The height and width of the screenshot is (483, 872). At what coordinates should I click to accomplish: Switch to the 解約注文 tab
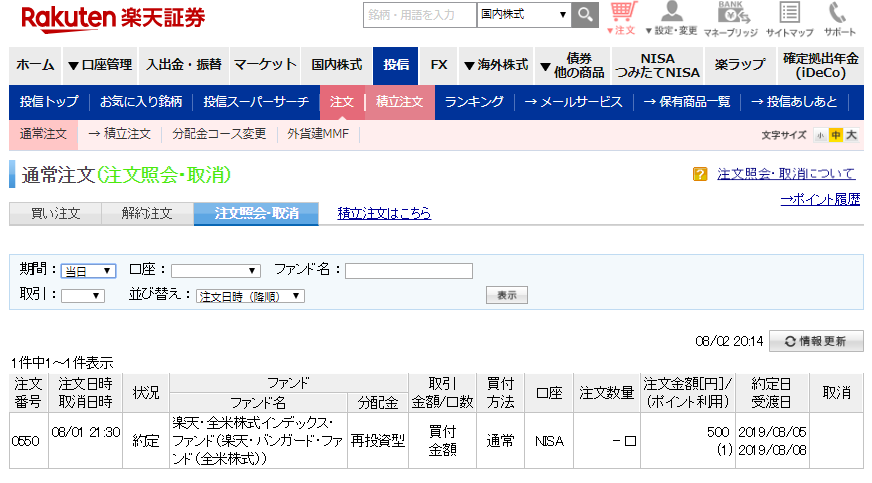pyautogui.click(x=147, y=213)
